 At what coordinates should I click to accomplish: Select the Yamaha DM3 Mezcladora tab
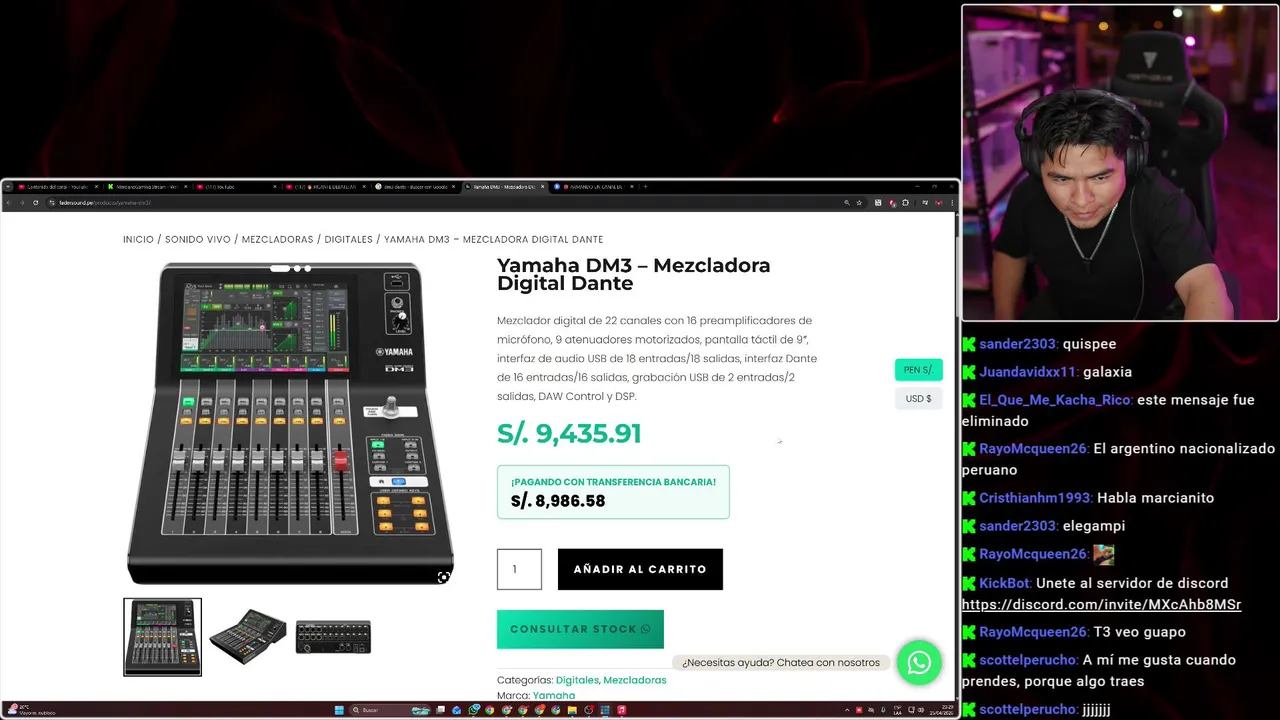pos(503,187)
